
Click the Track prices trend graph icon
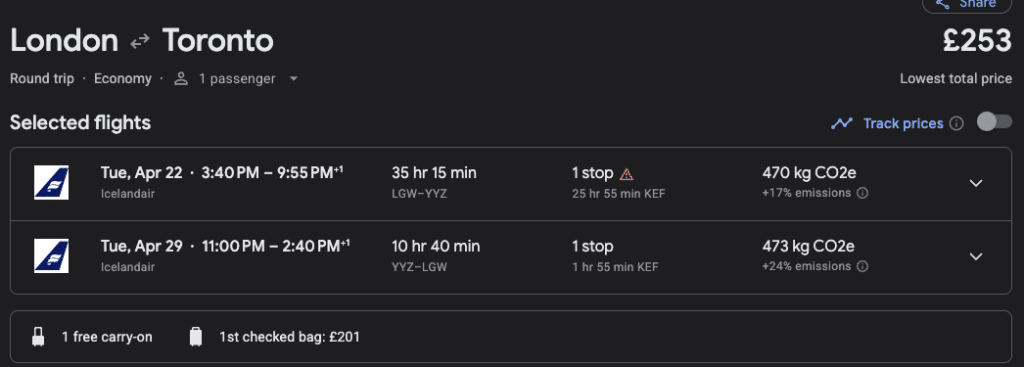[841, 123]
